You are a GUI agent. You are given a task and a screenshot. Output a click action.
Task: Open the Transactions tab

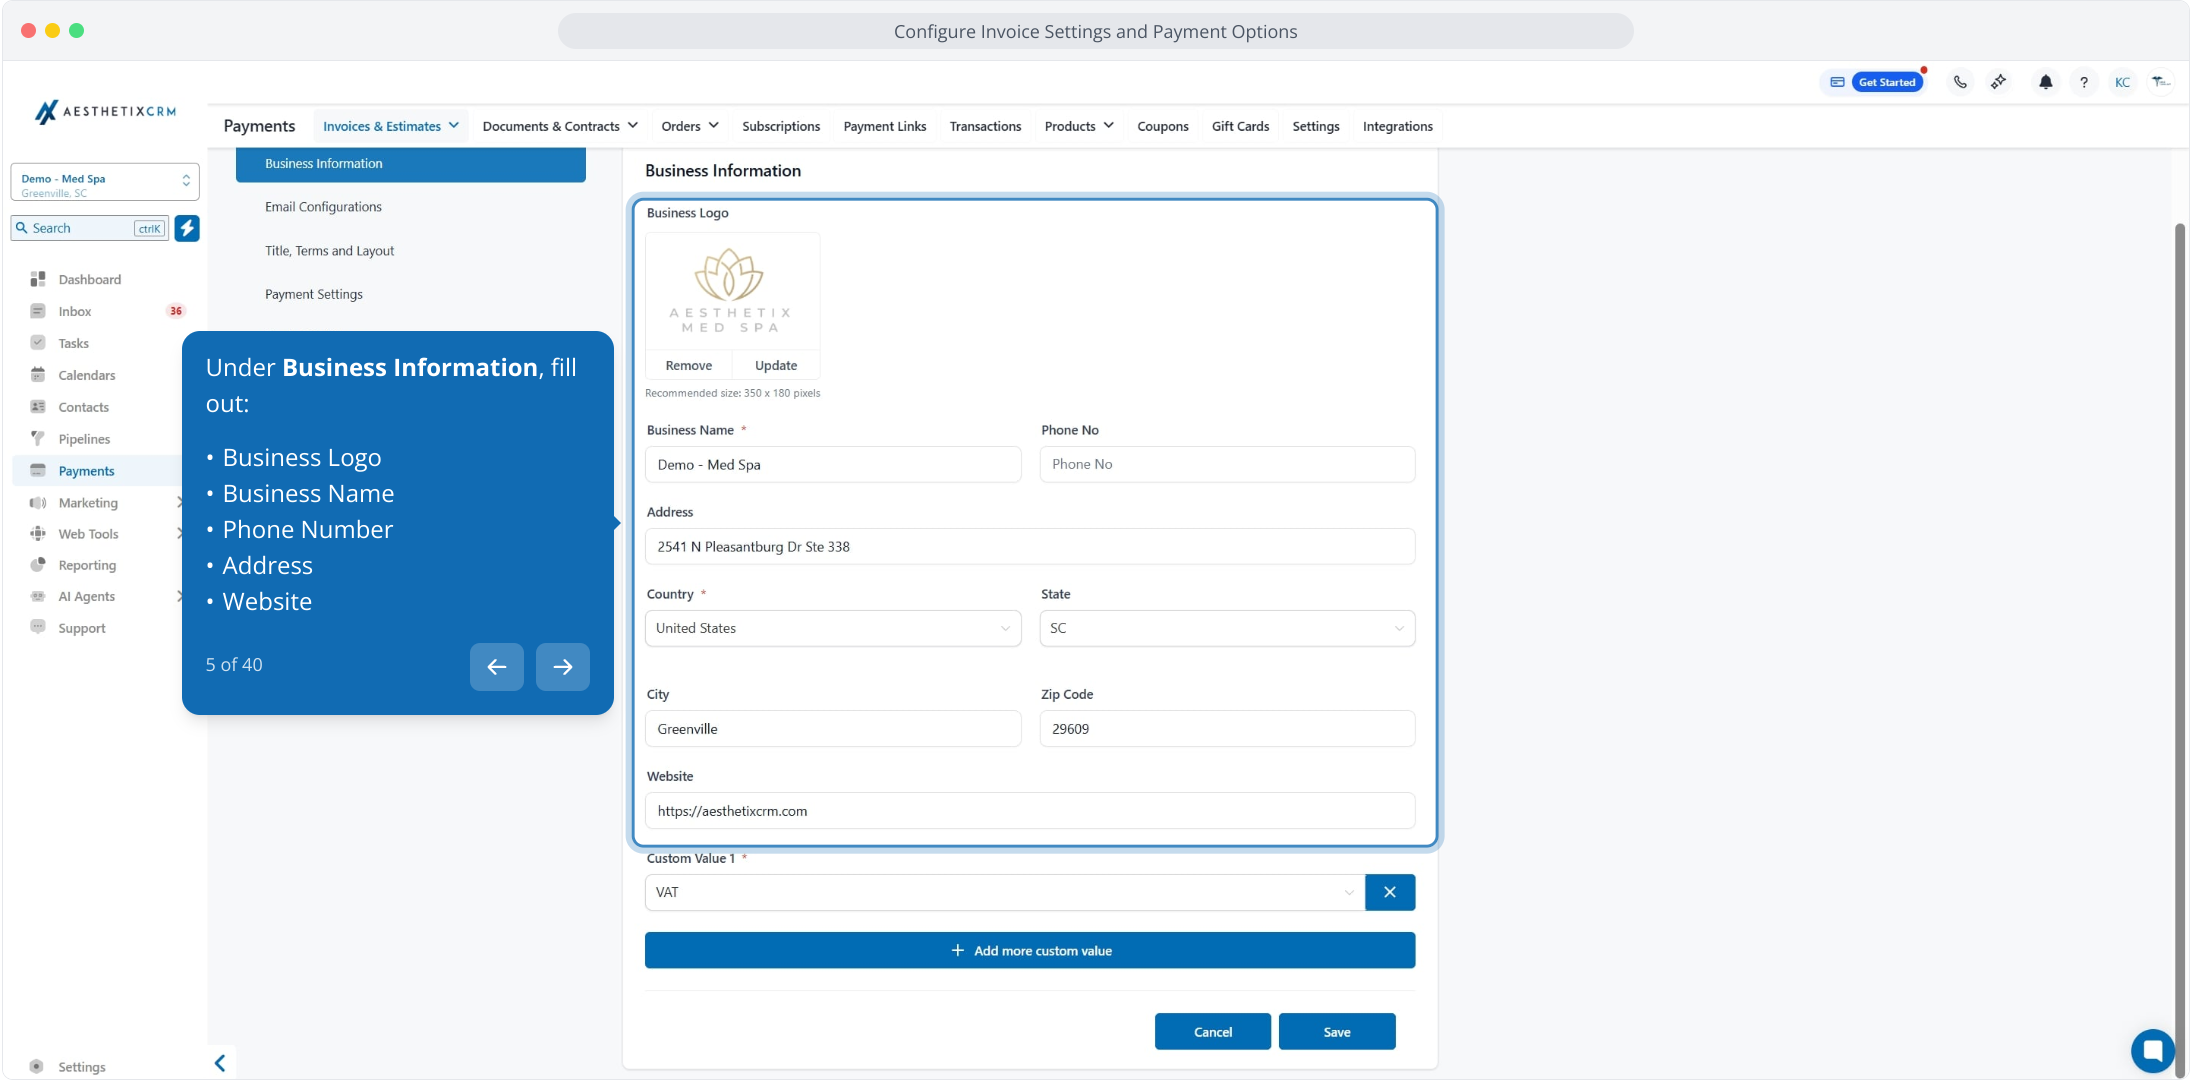pos(985,126)
